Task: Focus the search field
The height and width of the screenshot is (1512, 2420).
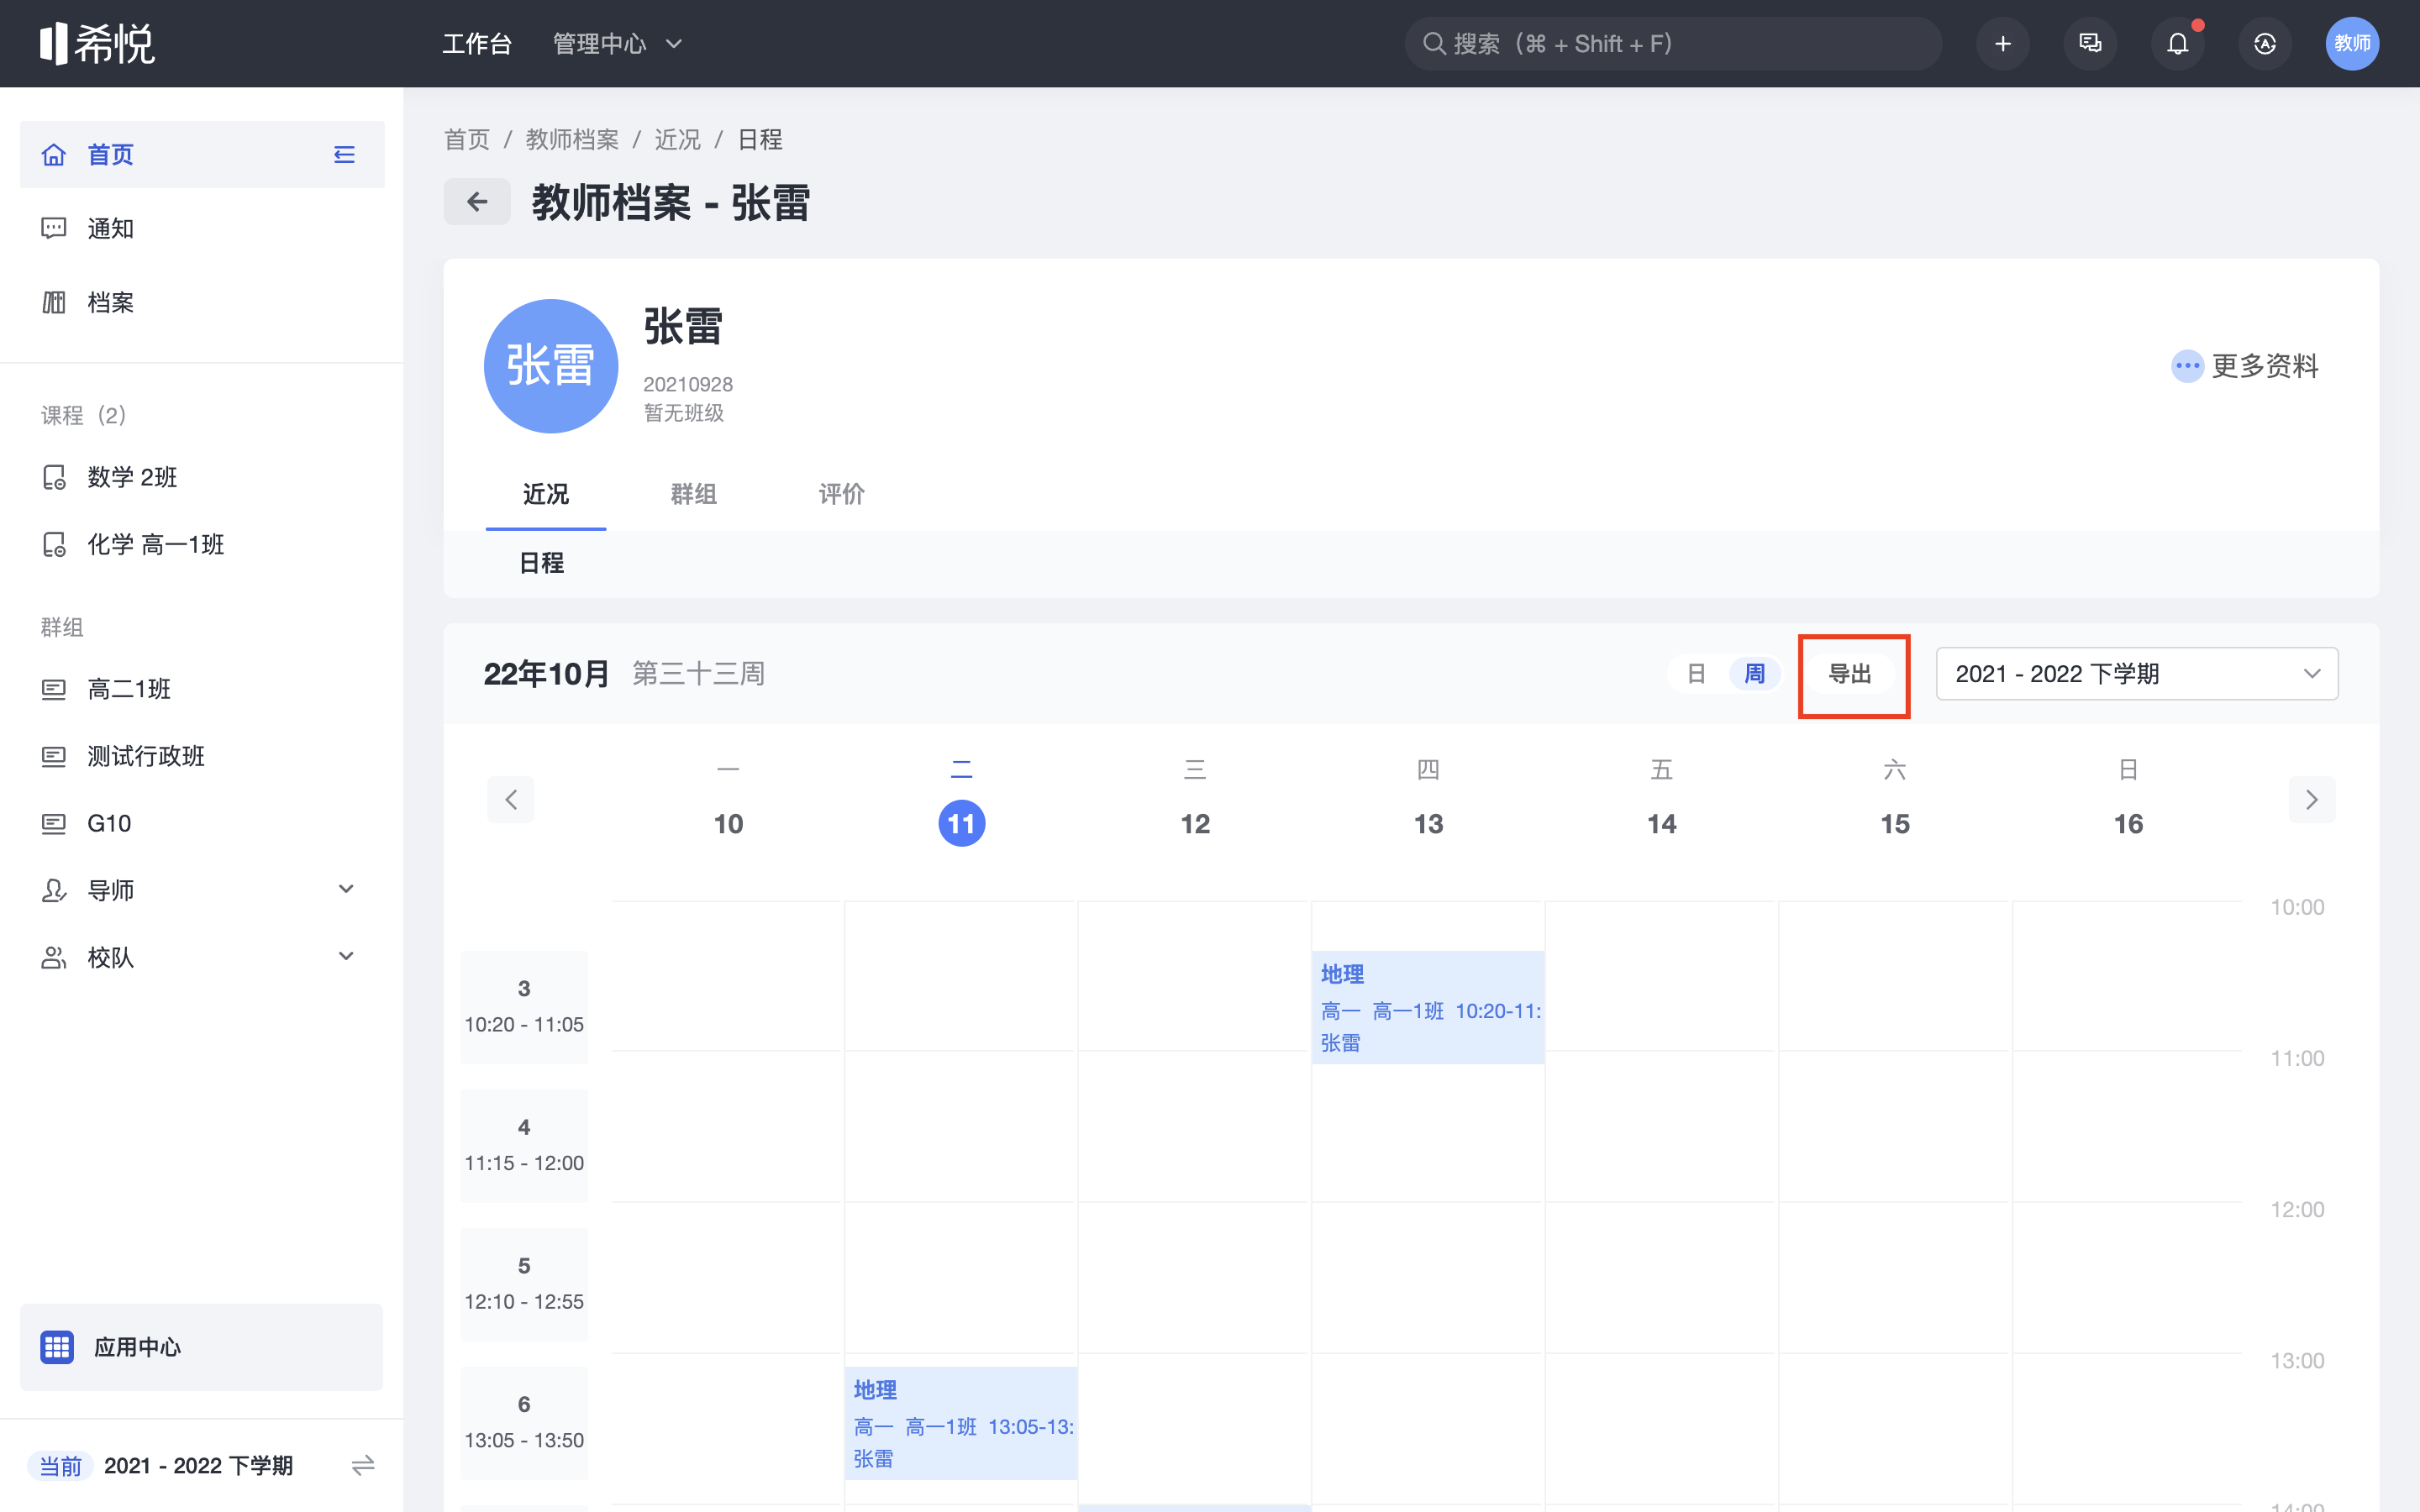Action: (x=1673, y=43)
